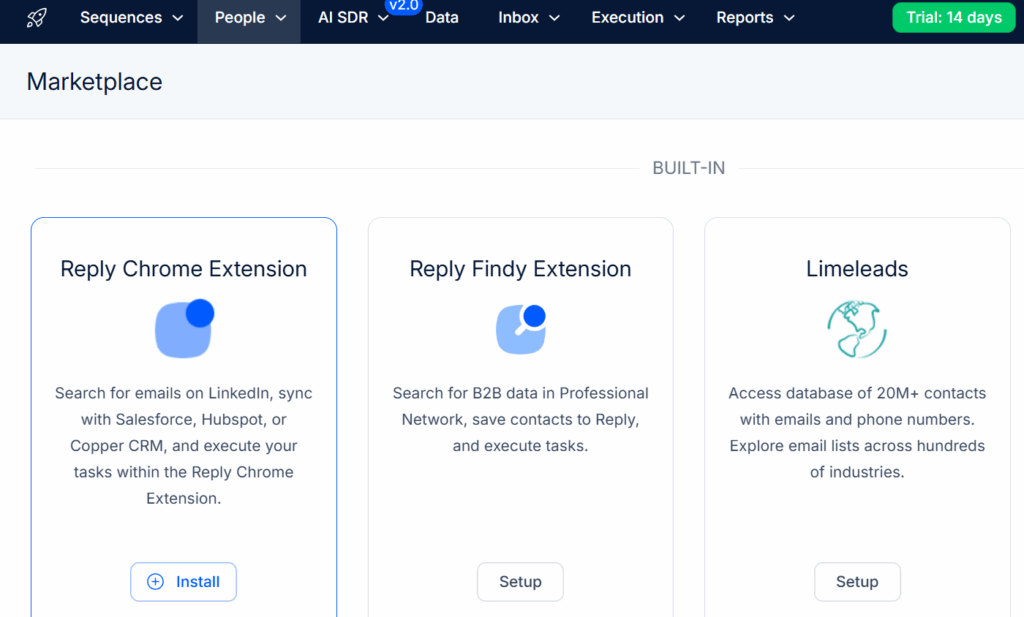1024x617 pixels.
Task: Open the Inbox menu
Action: [x=528, y=18]
